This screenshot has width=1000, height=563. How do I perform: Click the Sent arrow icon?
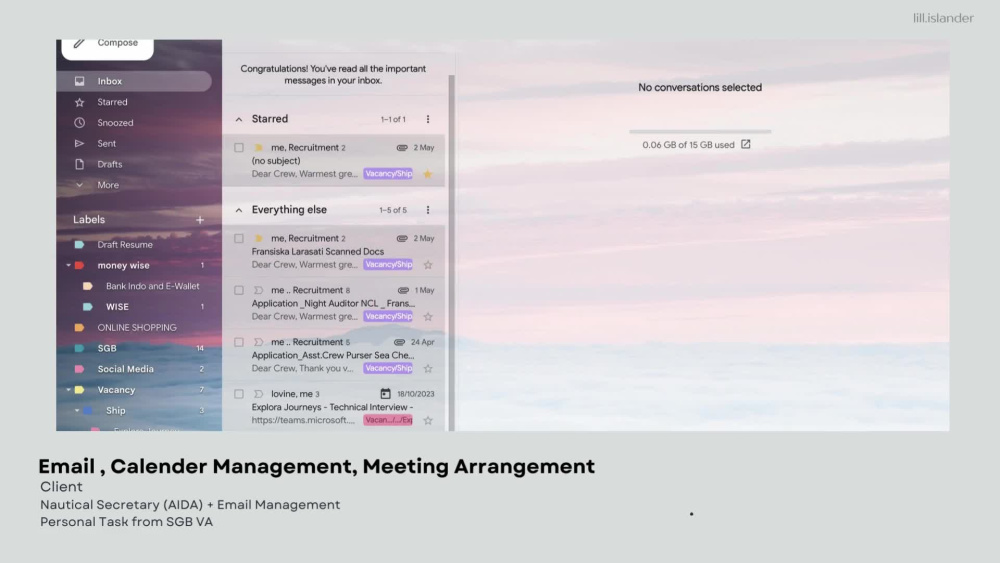coord(79,143)
